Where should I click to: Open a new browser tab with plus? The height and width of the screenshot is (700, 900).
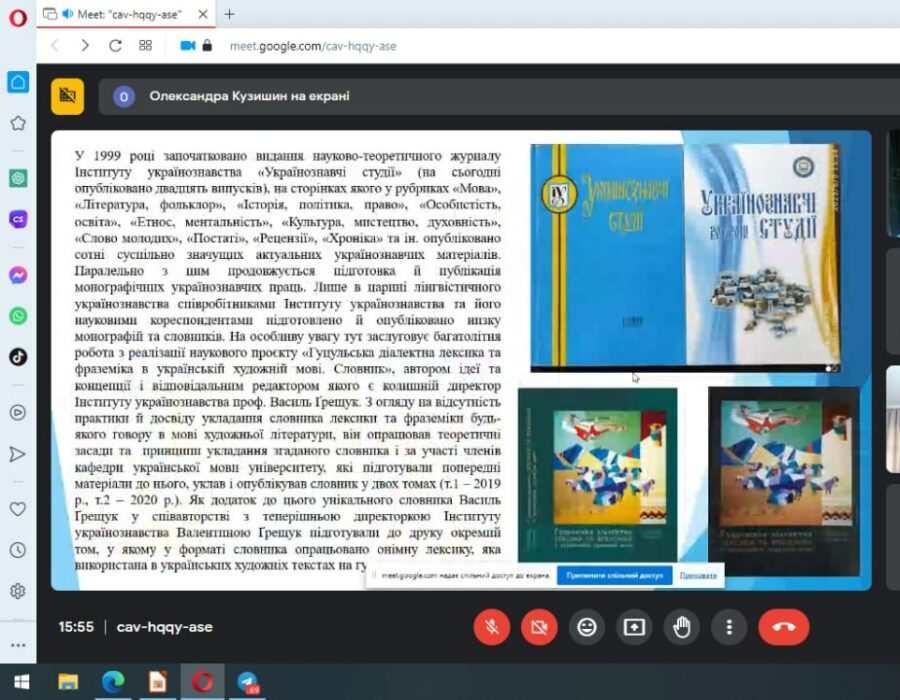(x=229, y=14)
